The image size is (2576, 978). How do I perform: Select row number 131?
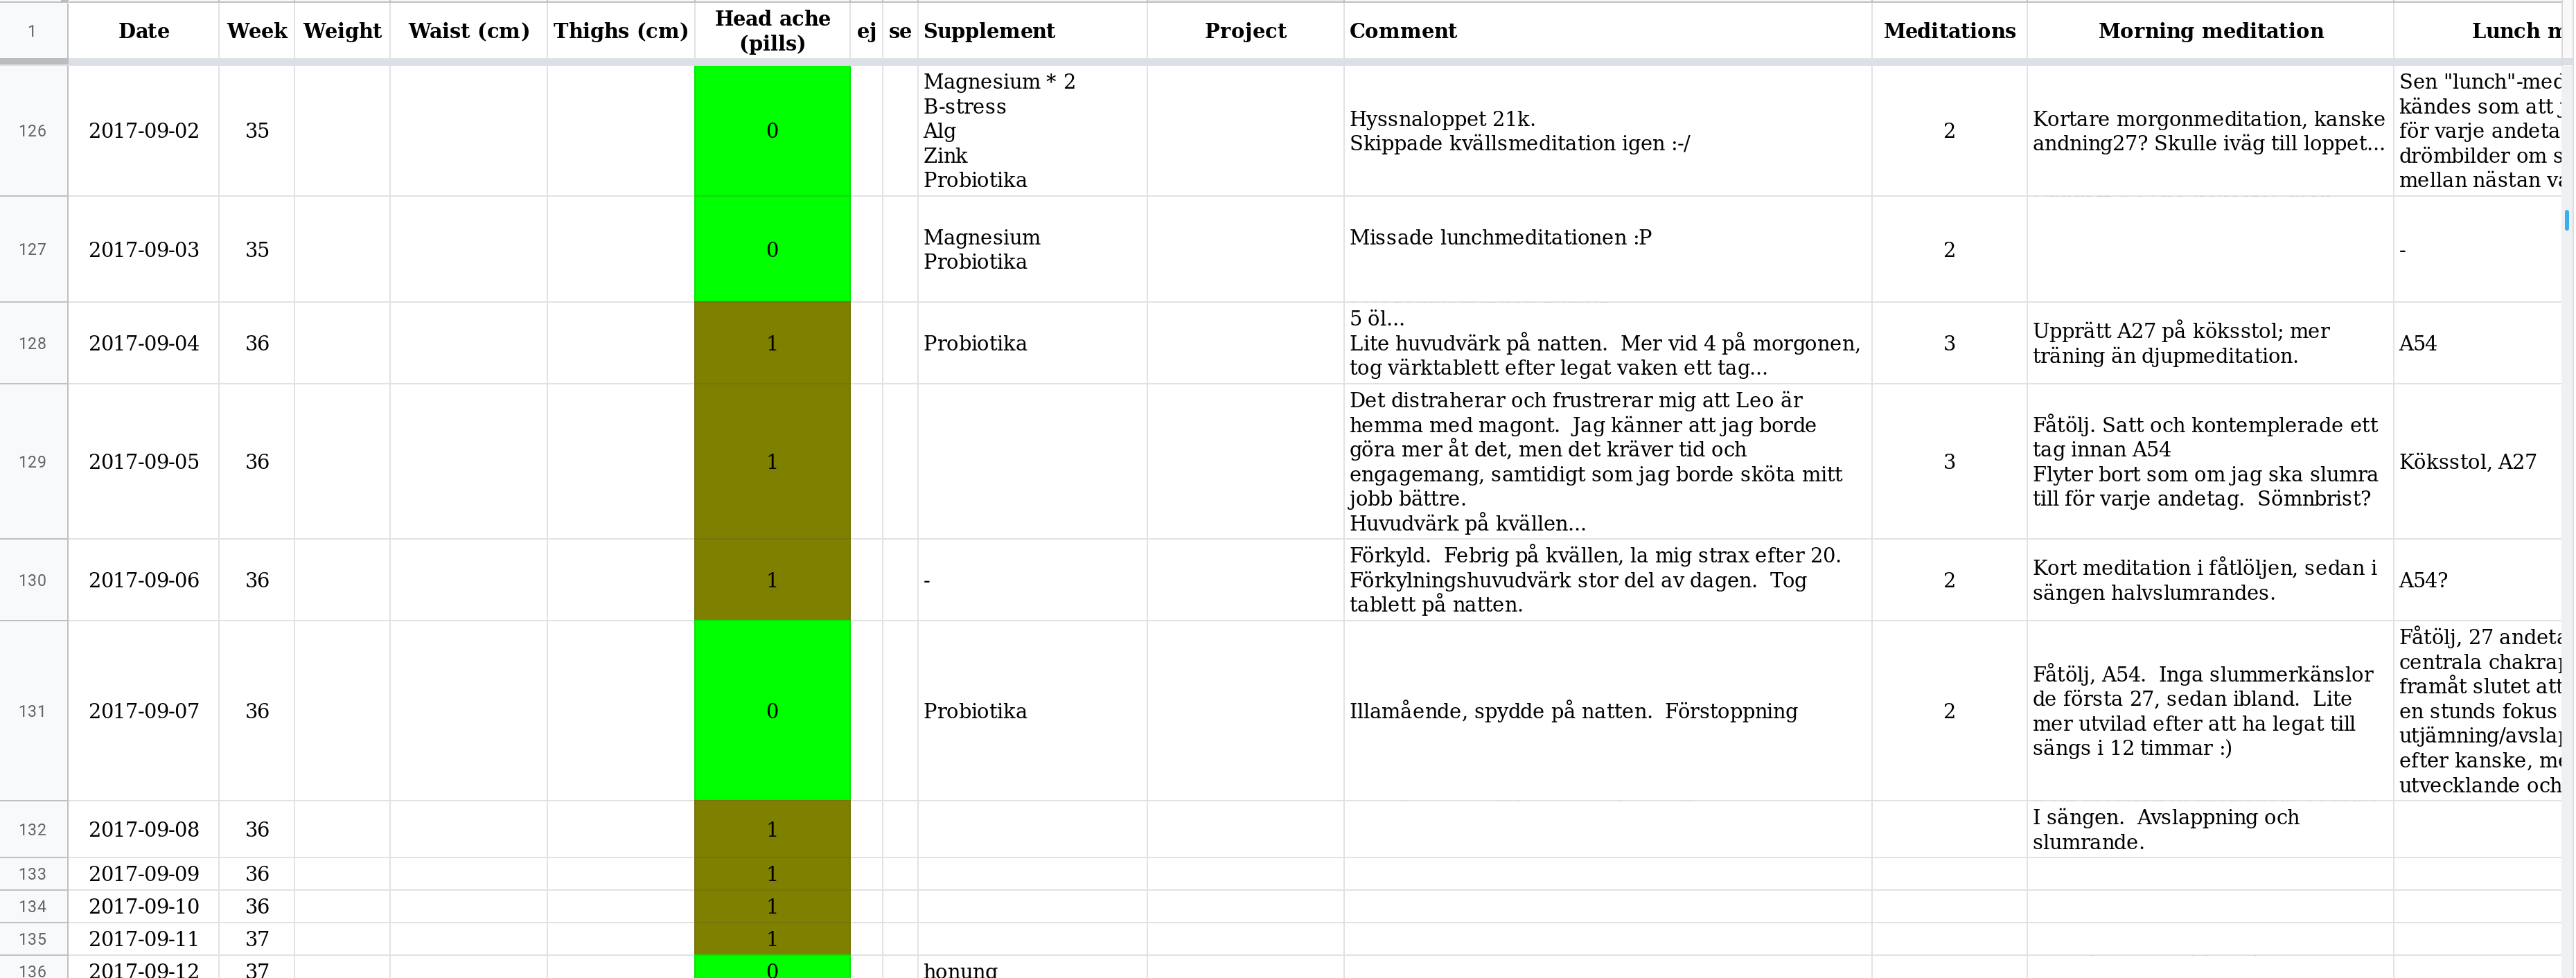point(33,711)
